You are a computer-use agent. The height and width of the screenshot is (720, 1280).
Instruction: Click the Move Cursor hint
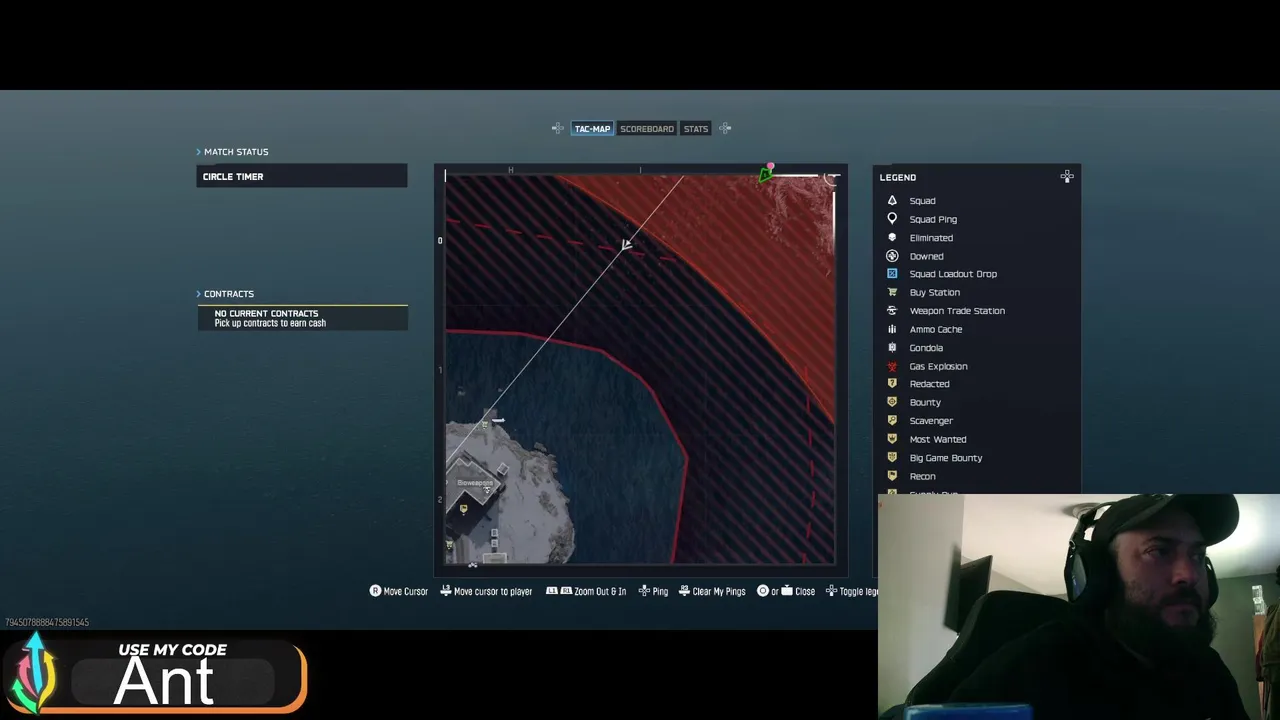[x=399, y=591]
